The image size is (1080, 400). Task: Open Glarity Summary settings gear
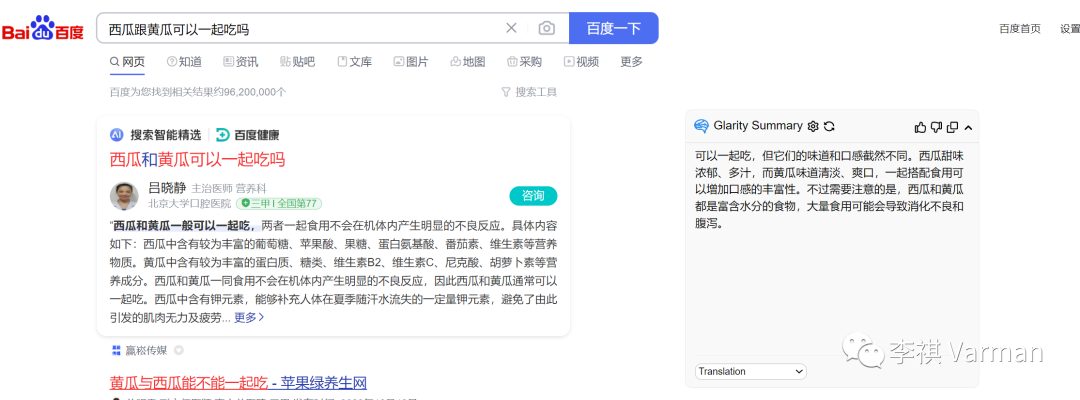coord(813,126)
